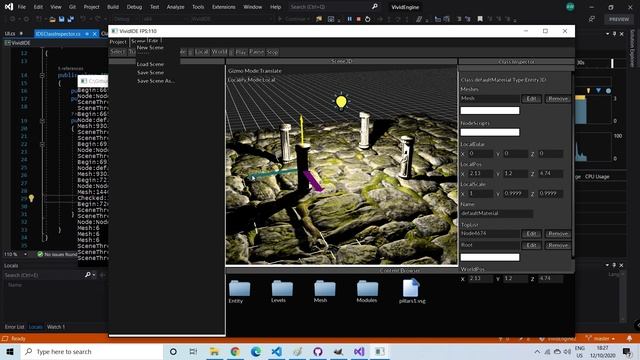Viewport: 640px width, 360px height.
Task: Click the red stop debugging icon
Action: pyautogui.click(x=358, y=19)
